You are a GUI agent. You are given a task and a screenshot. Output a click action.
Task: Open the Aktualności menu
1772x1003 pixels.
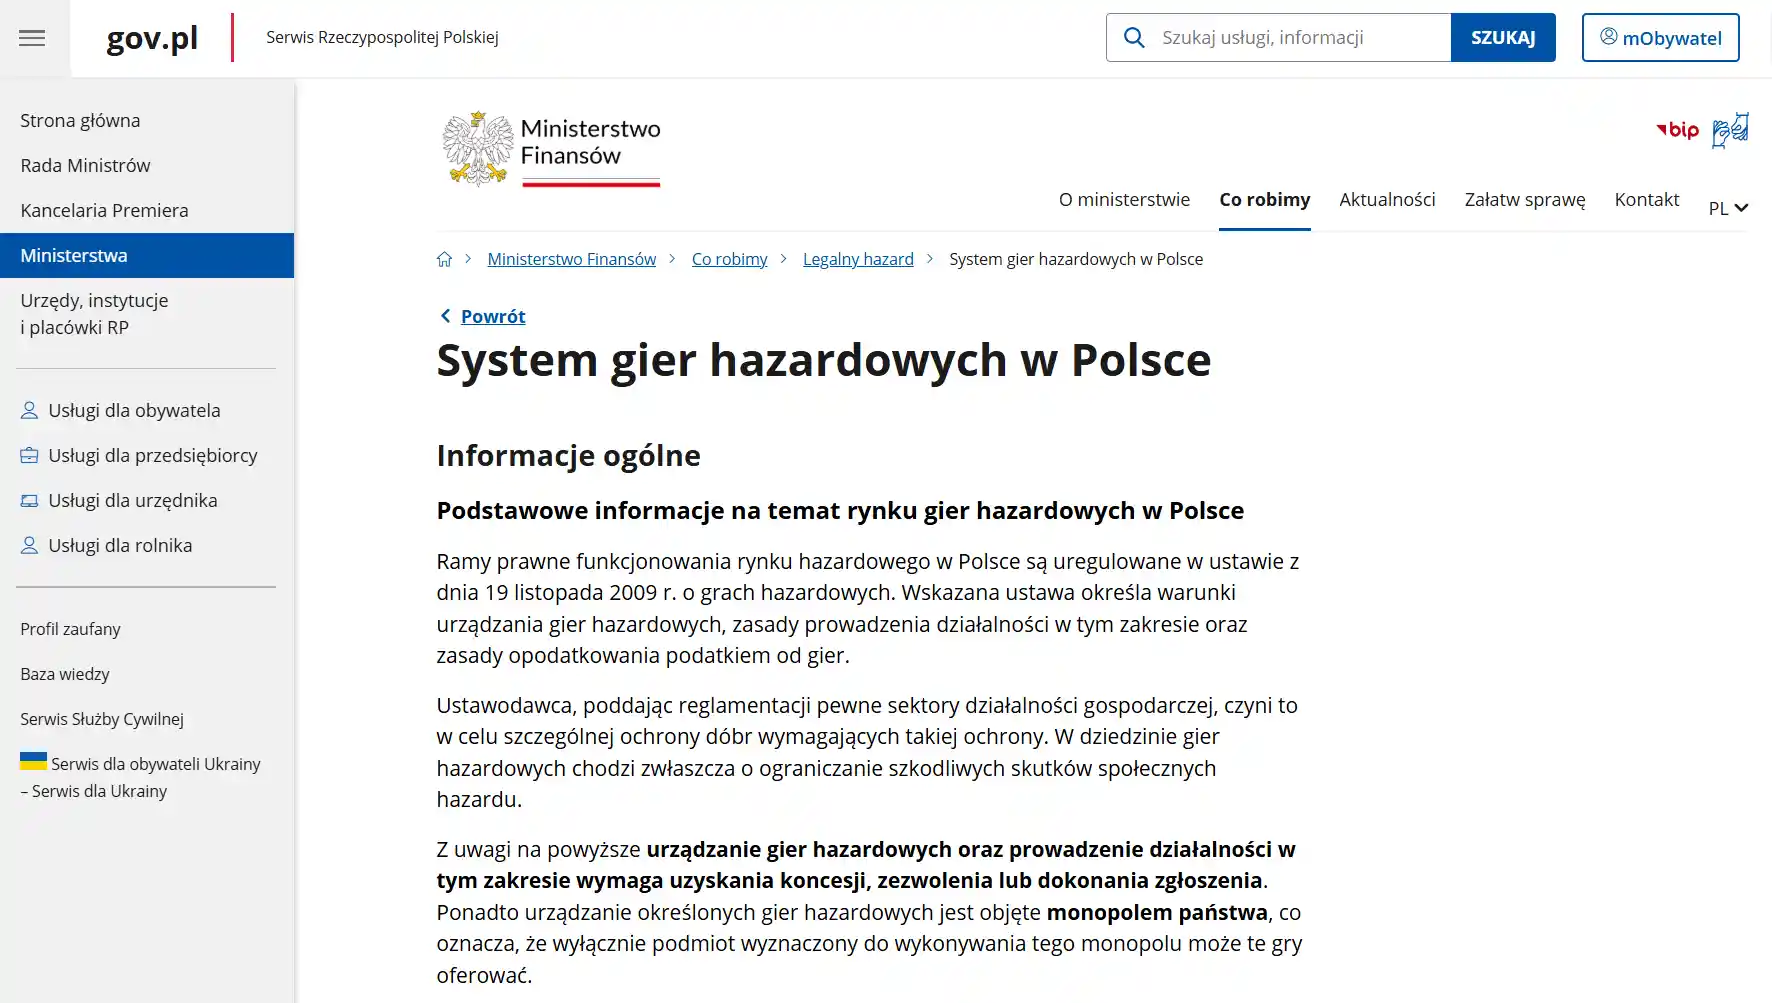pyautogui.click(x=1387, y=199)
